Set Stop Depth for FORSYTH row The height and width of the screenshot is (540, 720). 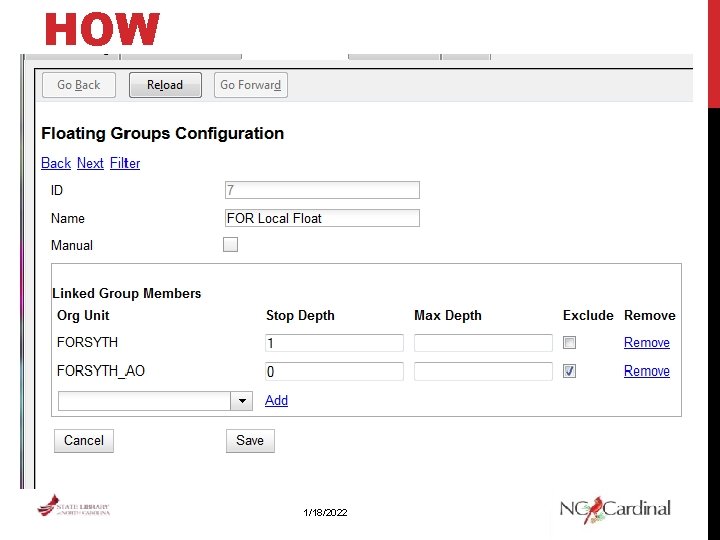pyautogui.click(x=334, y=343)
